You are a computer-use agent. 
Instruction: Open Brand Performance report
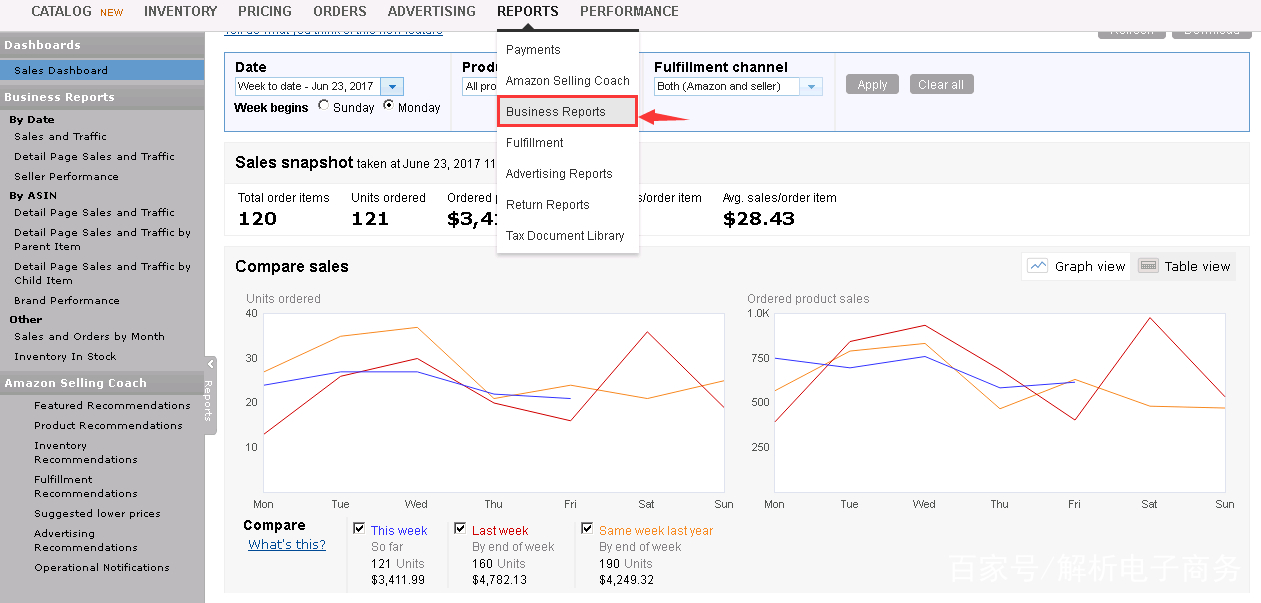pos(67,301)
